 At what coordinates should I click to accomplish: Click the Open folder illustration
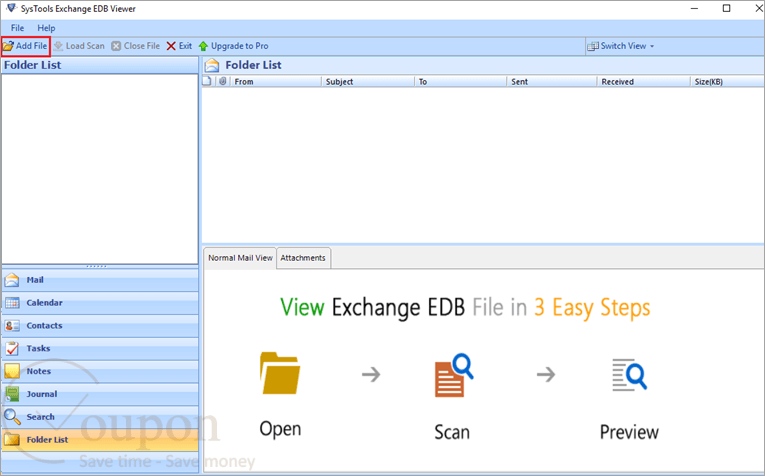[x=280, y=373]
